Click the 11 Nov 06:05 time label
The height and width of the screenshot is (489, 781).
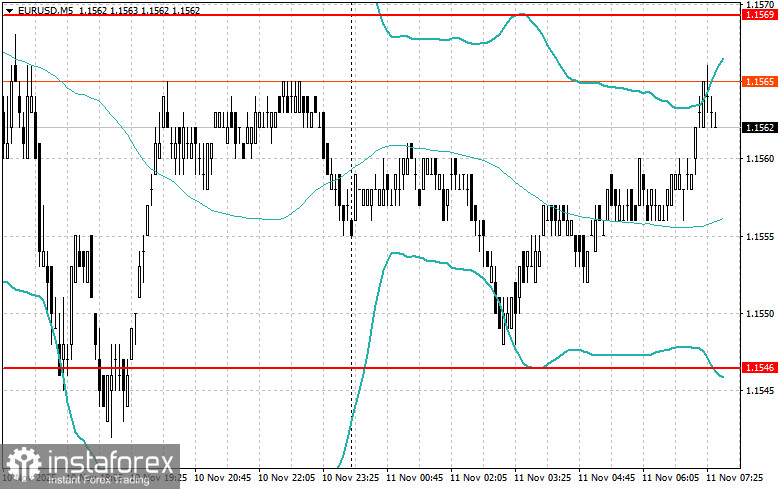pos(670,478)
